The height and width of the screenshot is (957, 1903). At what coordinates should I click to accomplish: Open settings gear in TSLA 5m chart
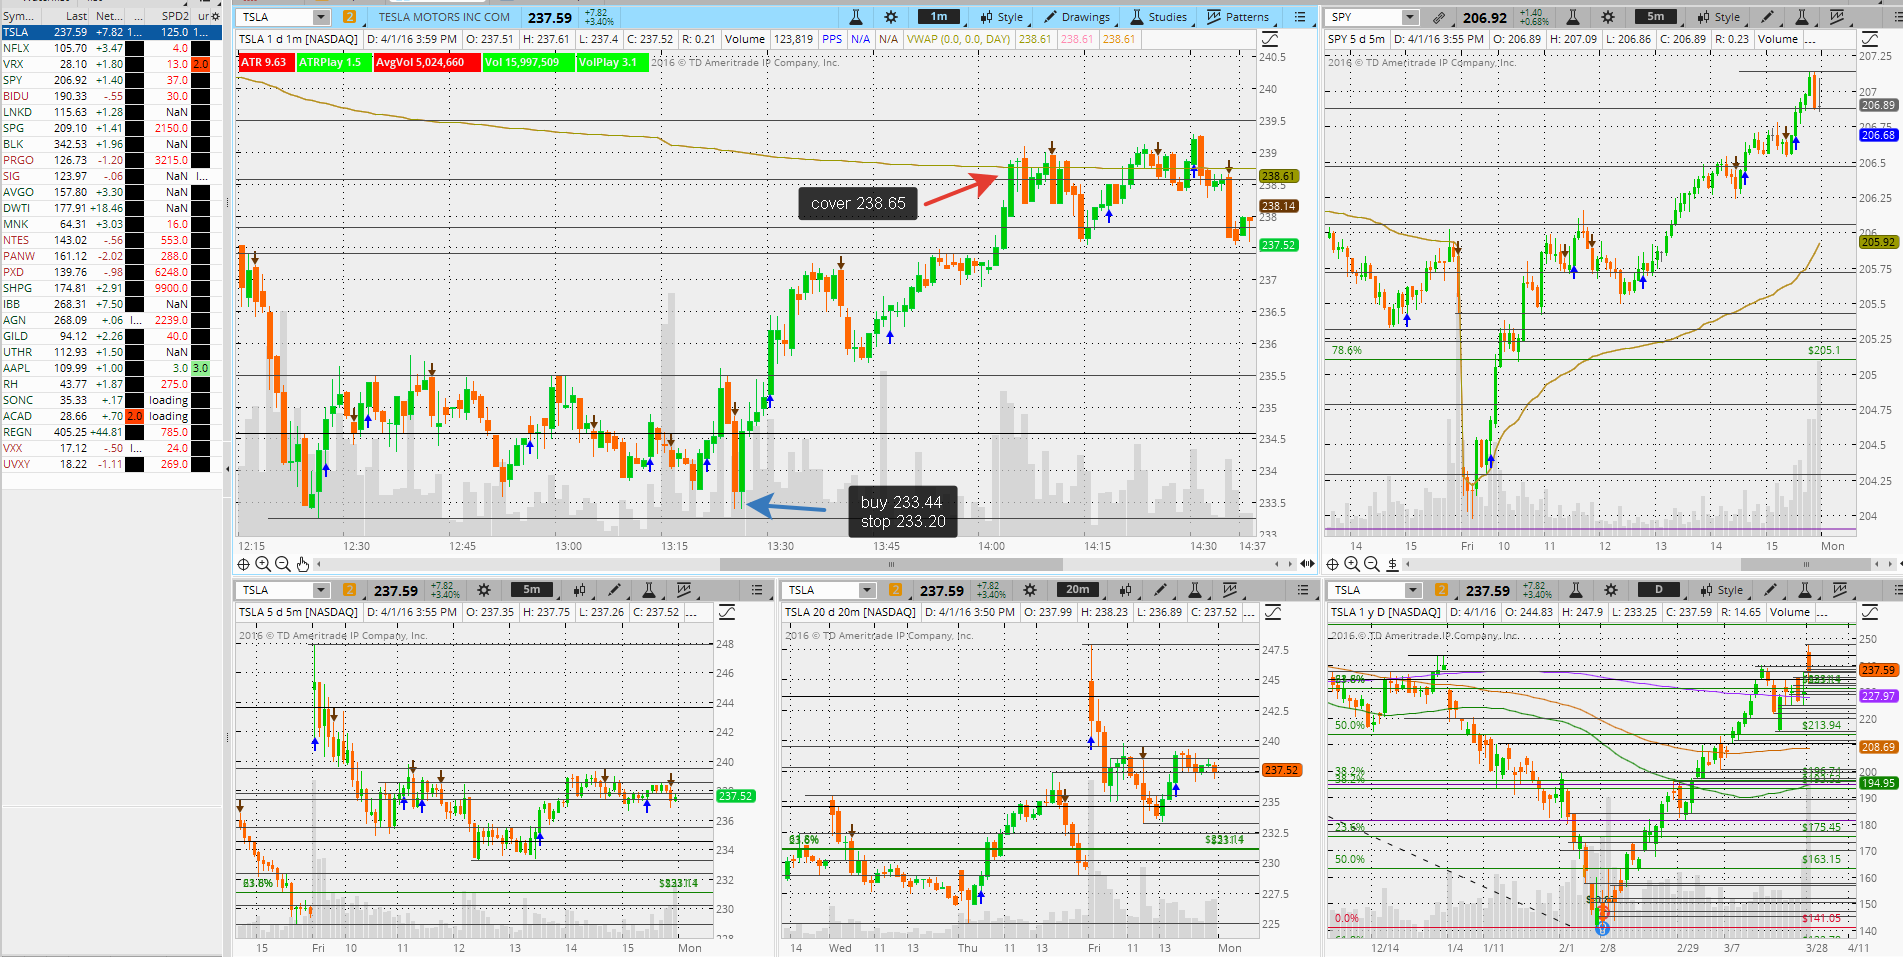coord(484,590)
